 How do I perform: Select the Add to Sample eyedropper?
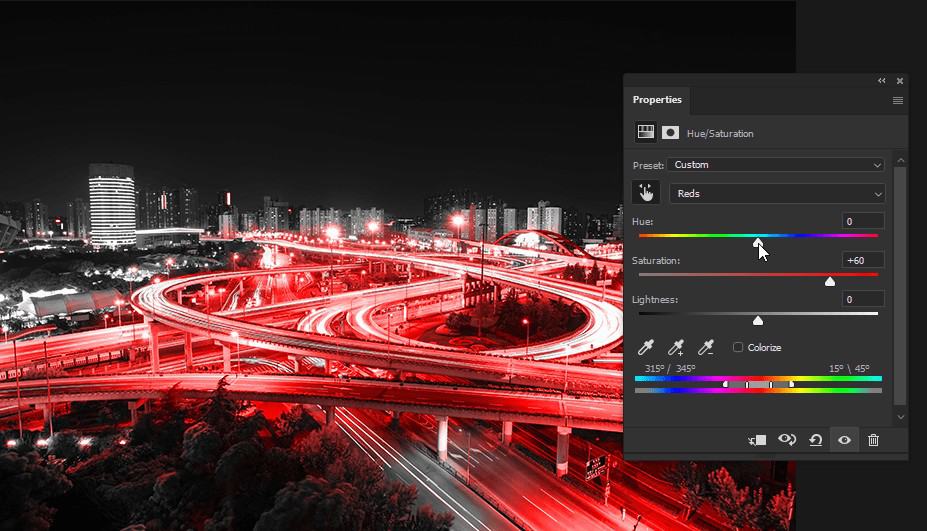tap(676, 347)
